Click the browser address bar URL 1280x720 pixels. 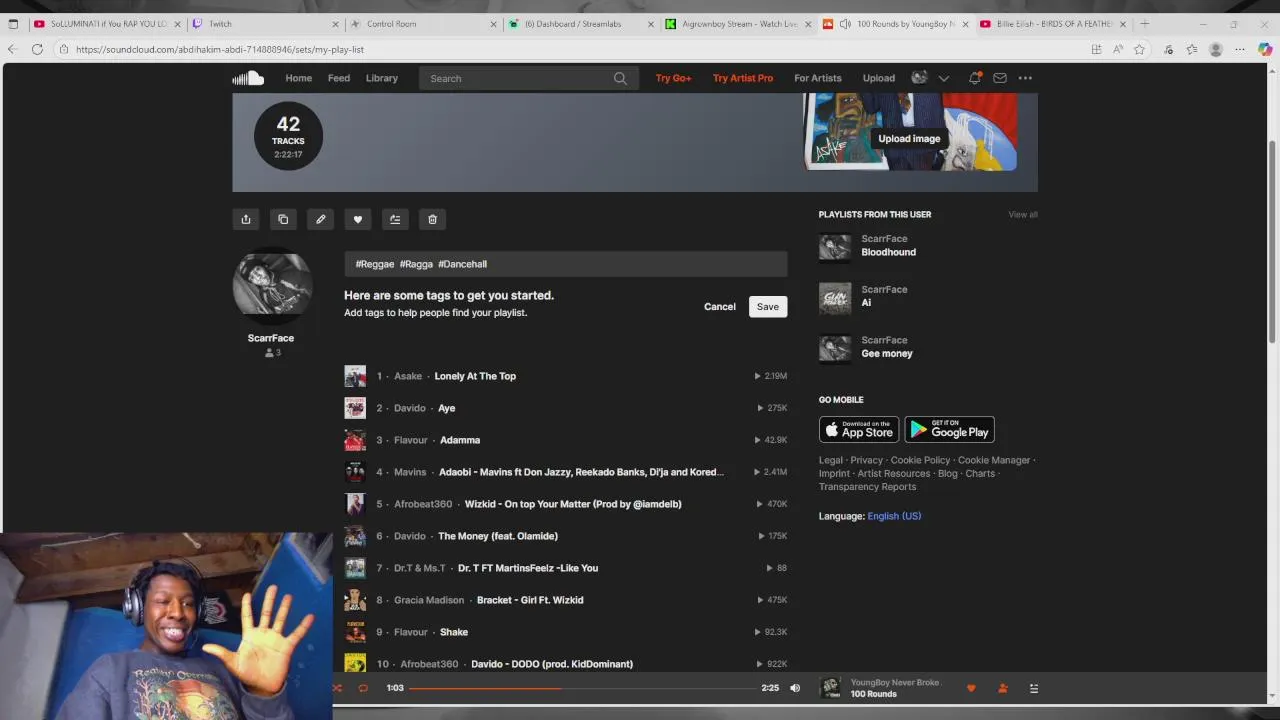pyautogui.click(x=220, y=49)
